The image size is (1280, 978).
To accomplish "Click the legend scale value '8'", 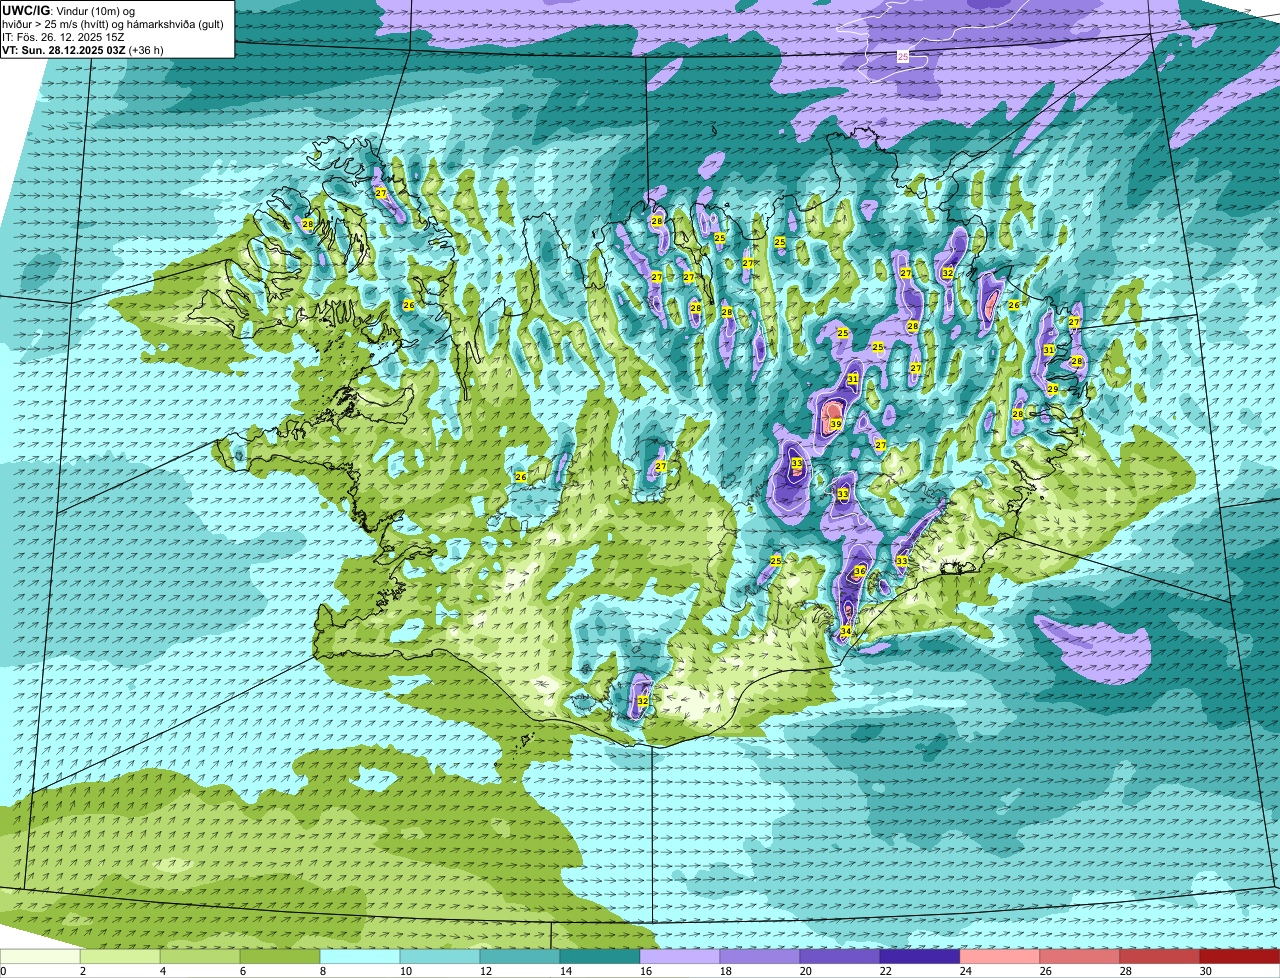I will 322,971.
